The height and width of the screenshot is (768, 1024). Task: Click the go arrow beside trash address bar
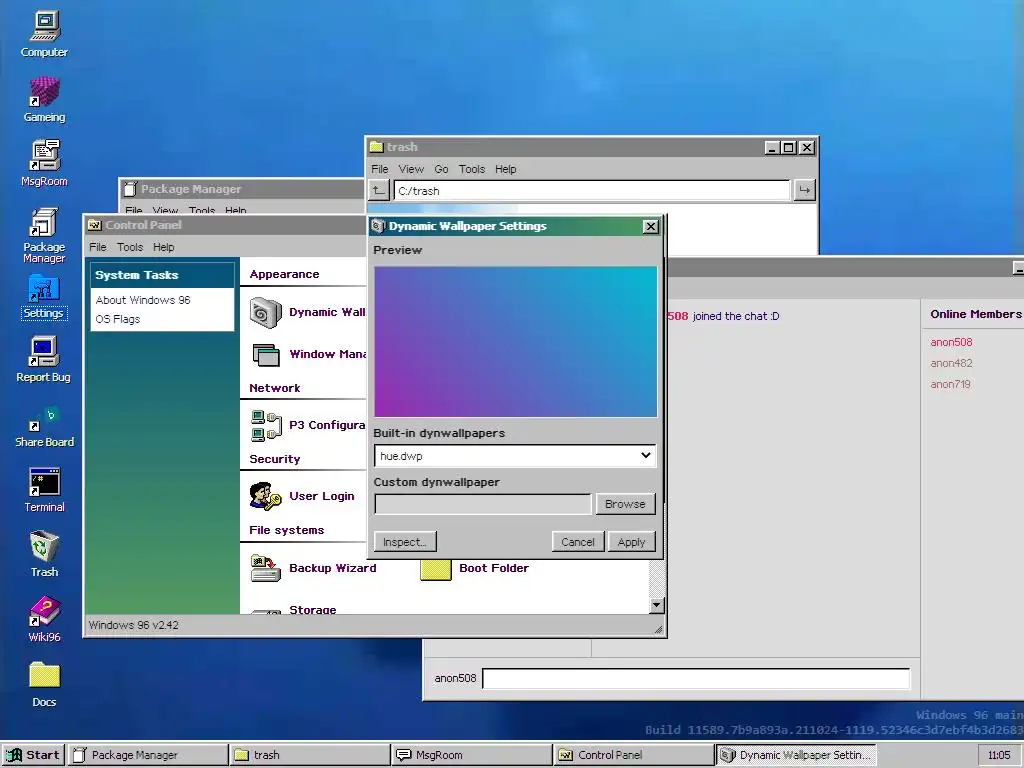[x=805, y=191]
